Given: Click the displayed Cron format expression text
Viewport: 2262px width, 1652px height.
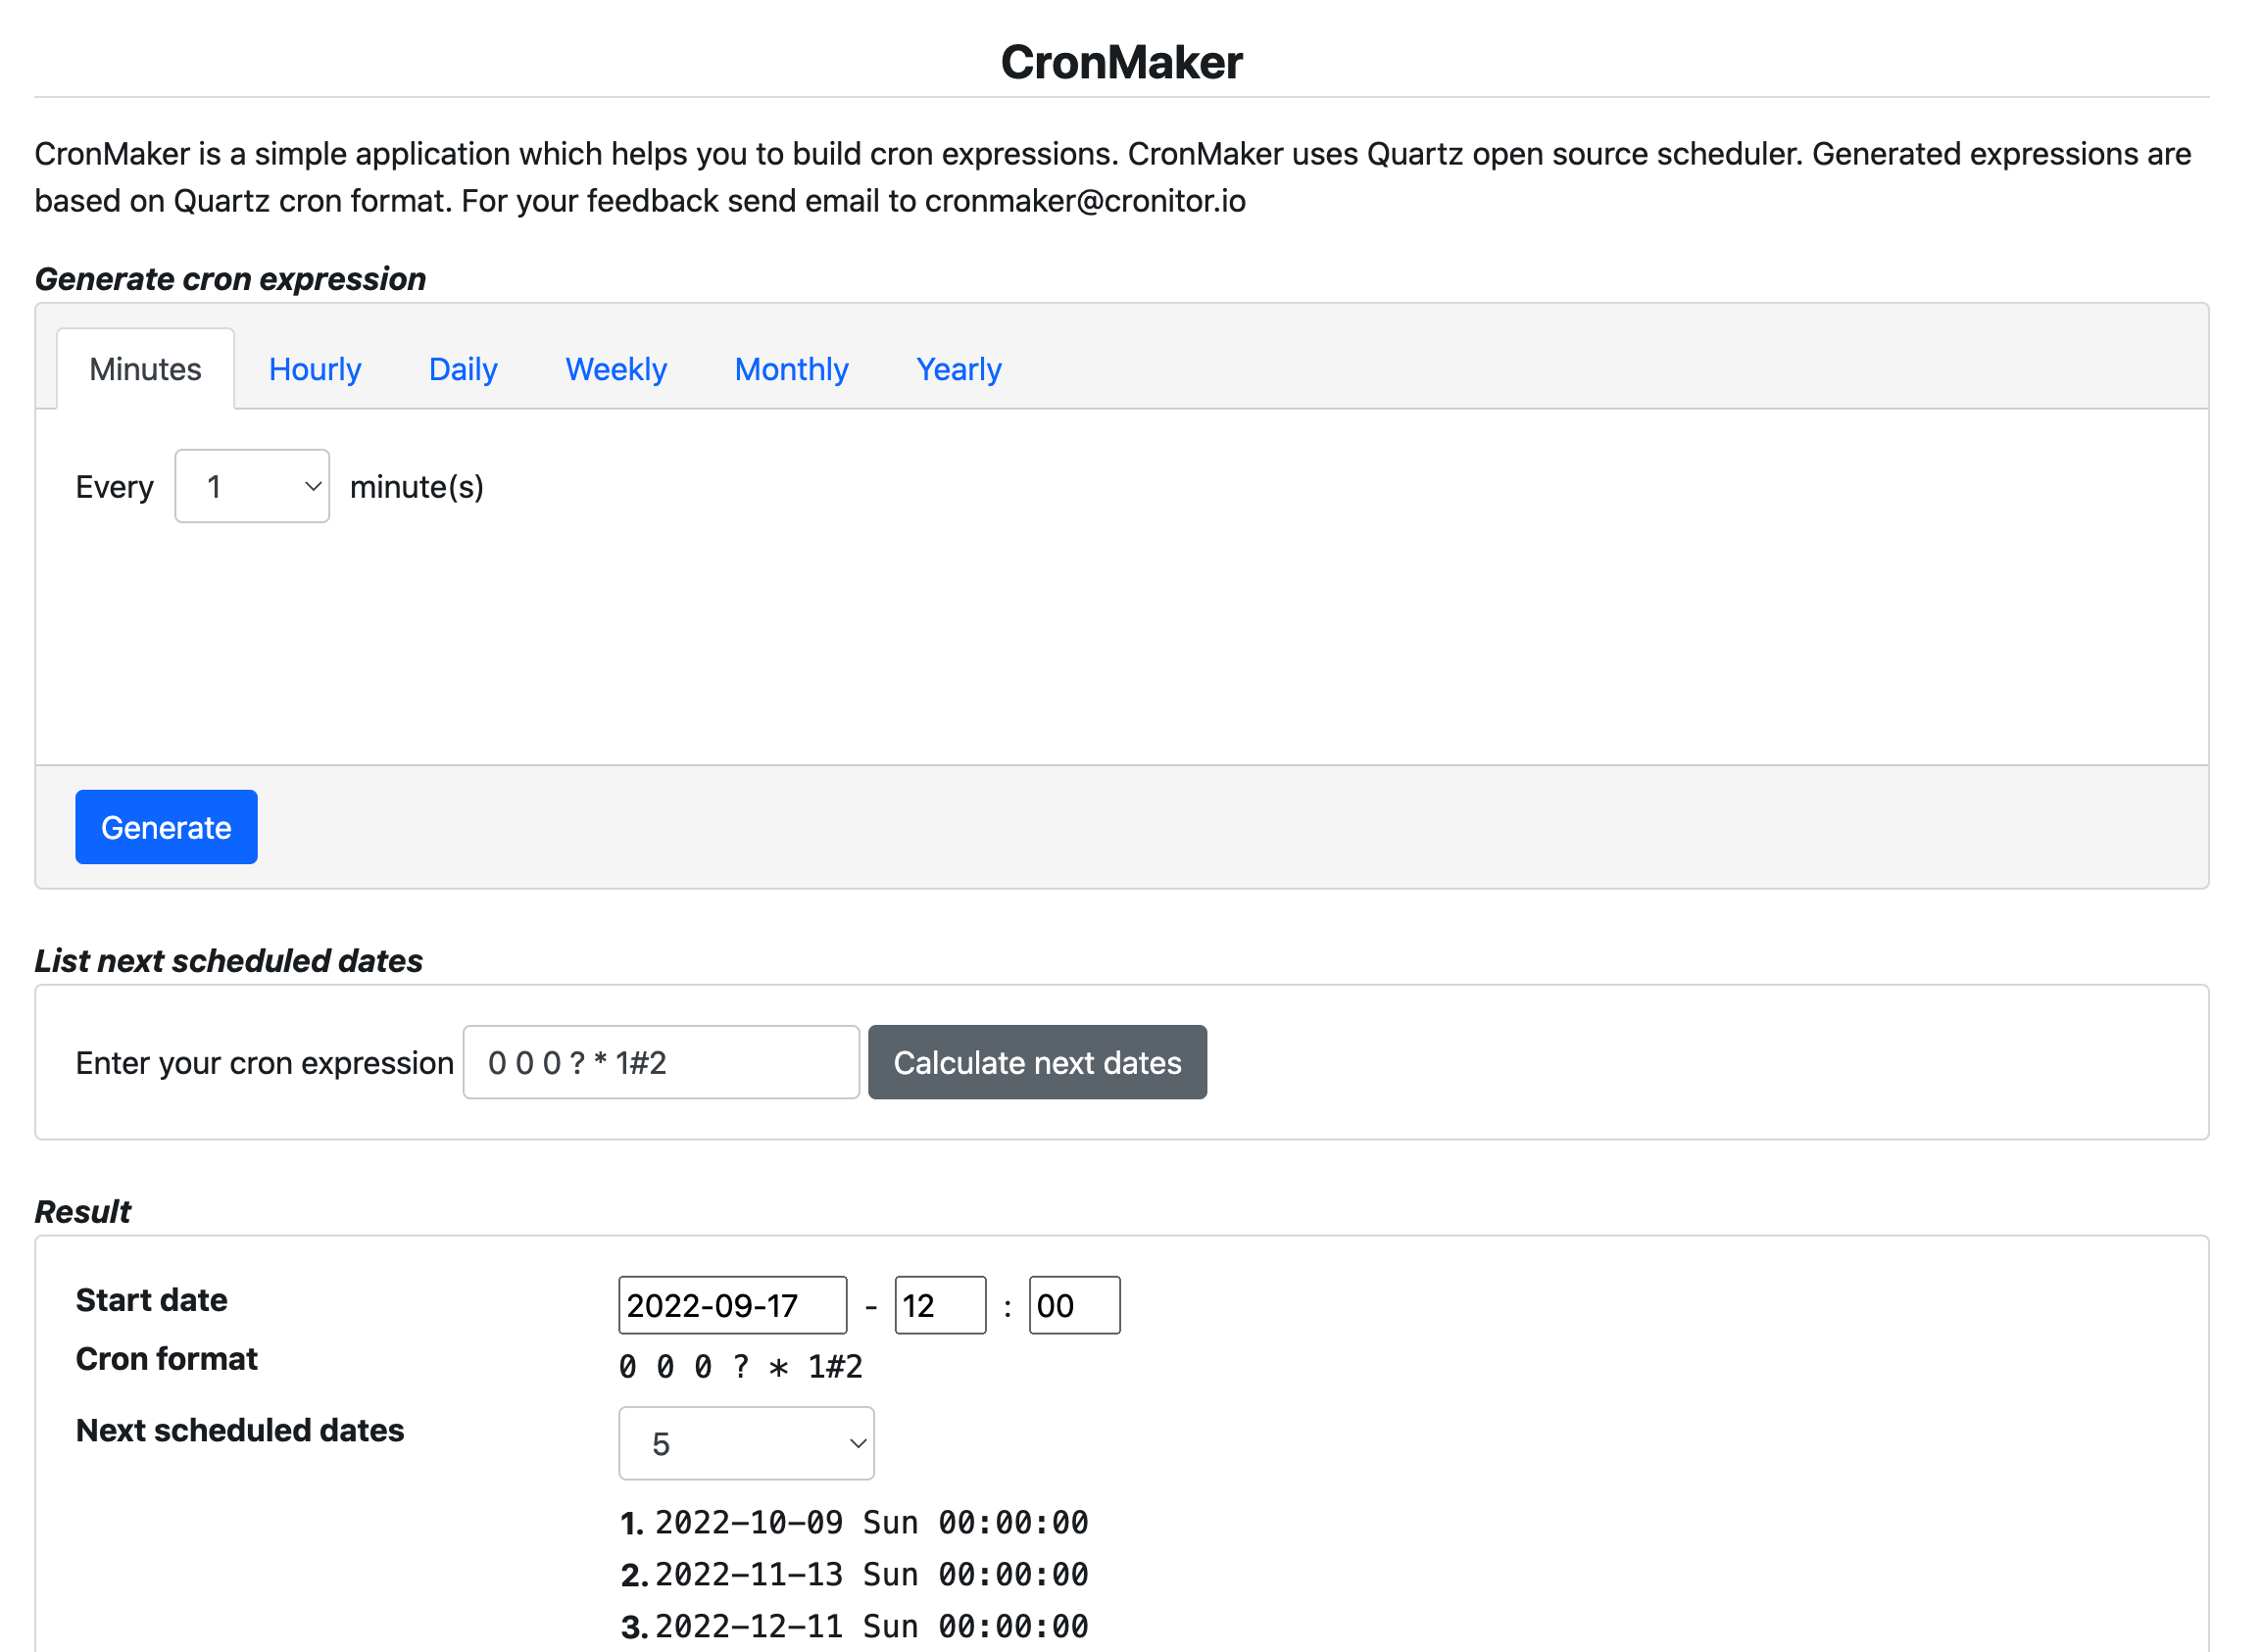Looking at the screenshot, I should click(740, 1366).
